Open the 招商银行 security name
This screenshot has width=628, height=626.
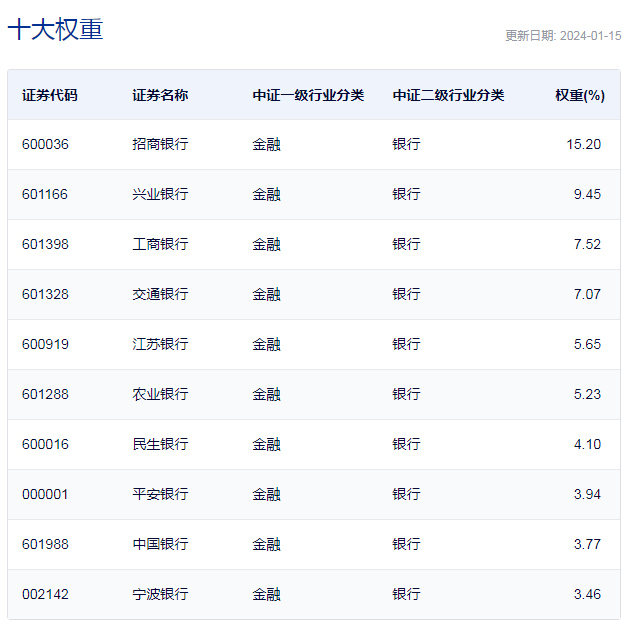tap(160, 144)
